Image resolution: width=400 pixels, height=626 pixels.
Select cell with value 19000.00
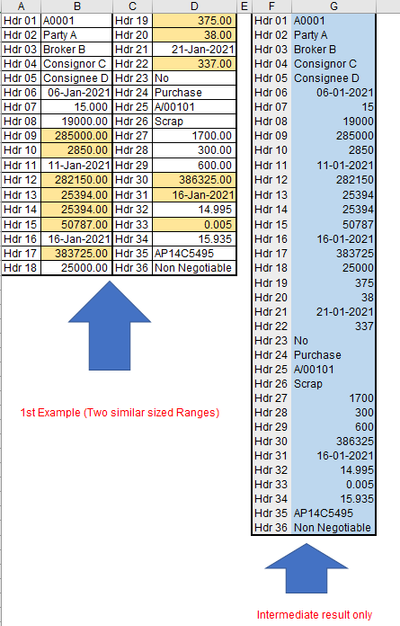(77, 121)
